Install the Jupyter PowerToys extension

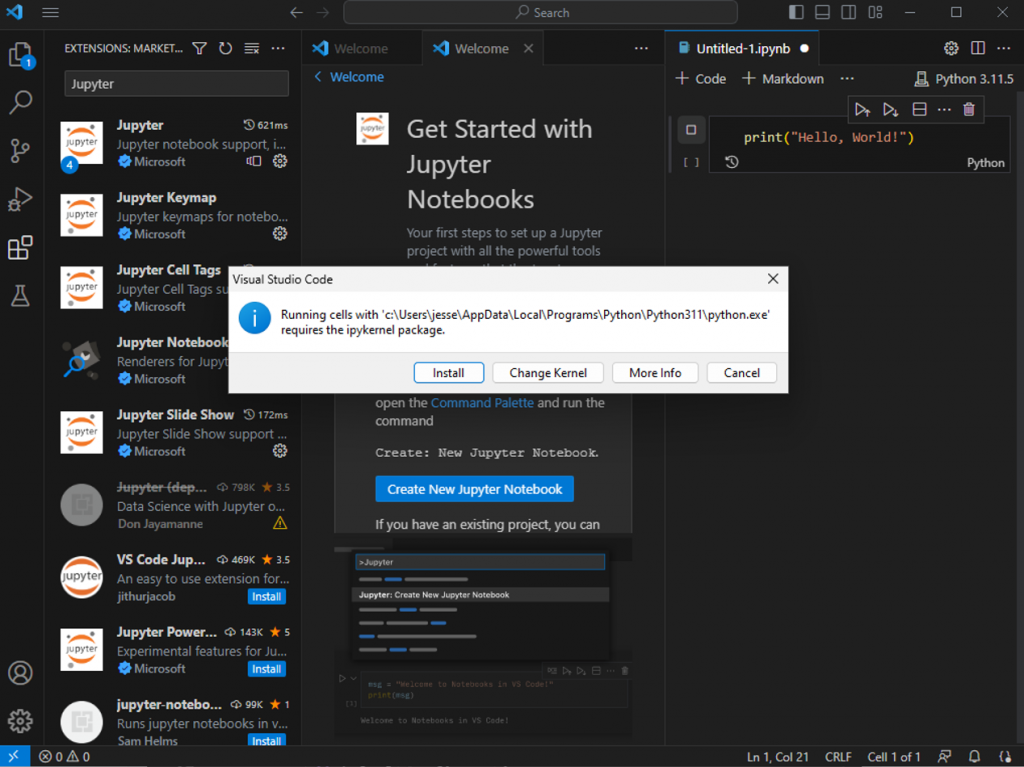pos(266,669)
